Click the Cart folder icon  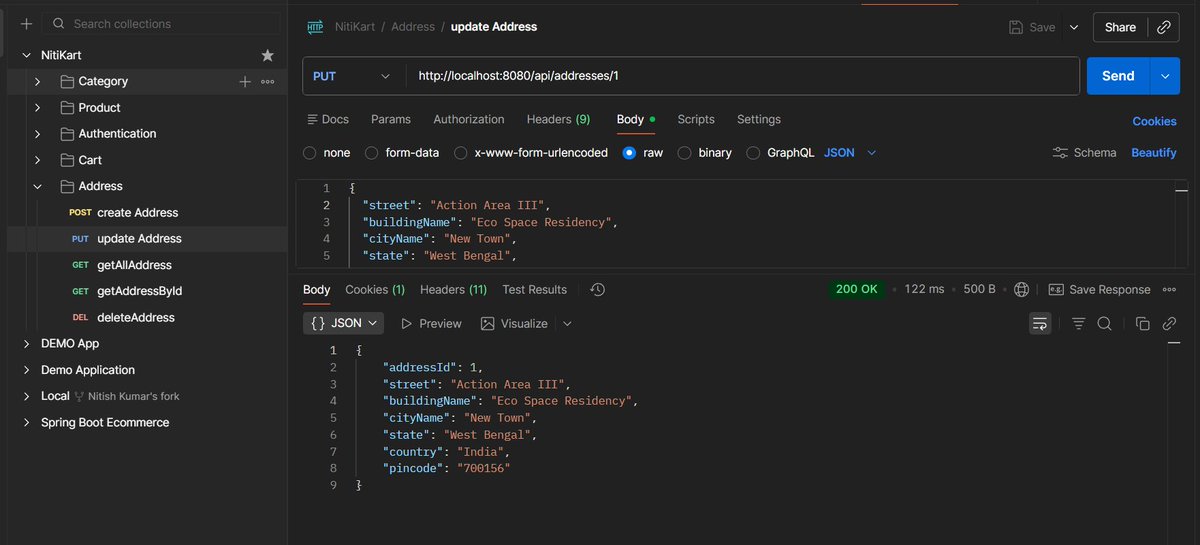[x=67, y=160]
